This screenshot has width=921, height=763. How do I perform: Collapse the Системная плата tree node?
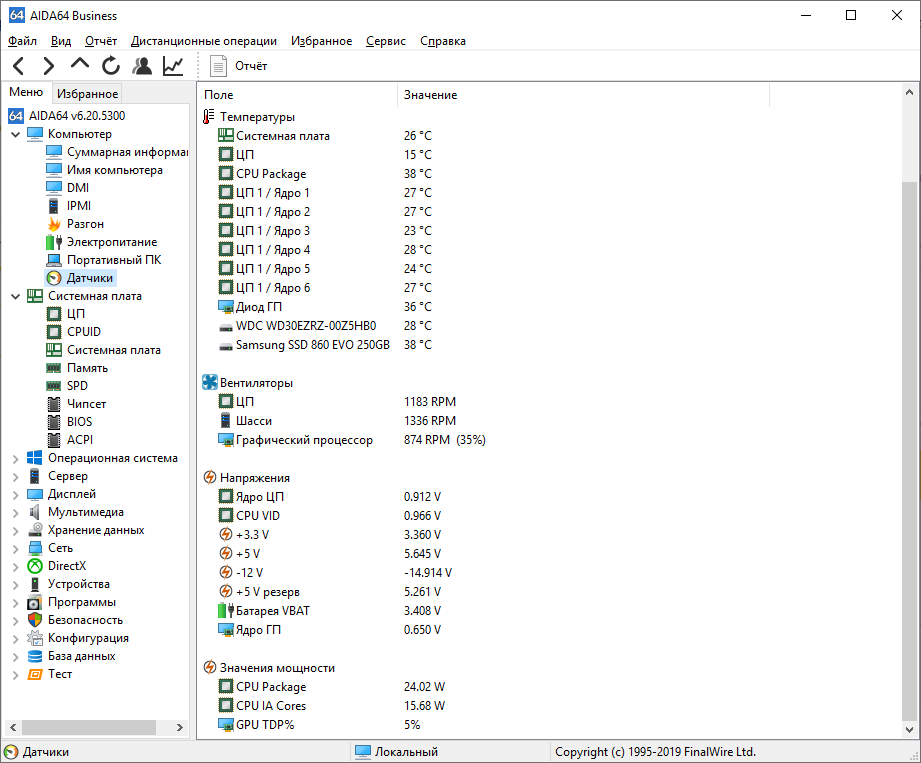click(x=16, y=297)
